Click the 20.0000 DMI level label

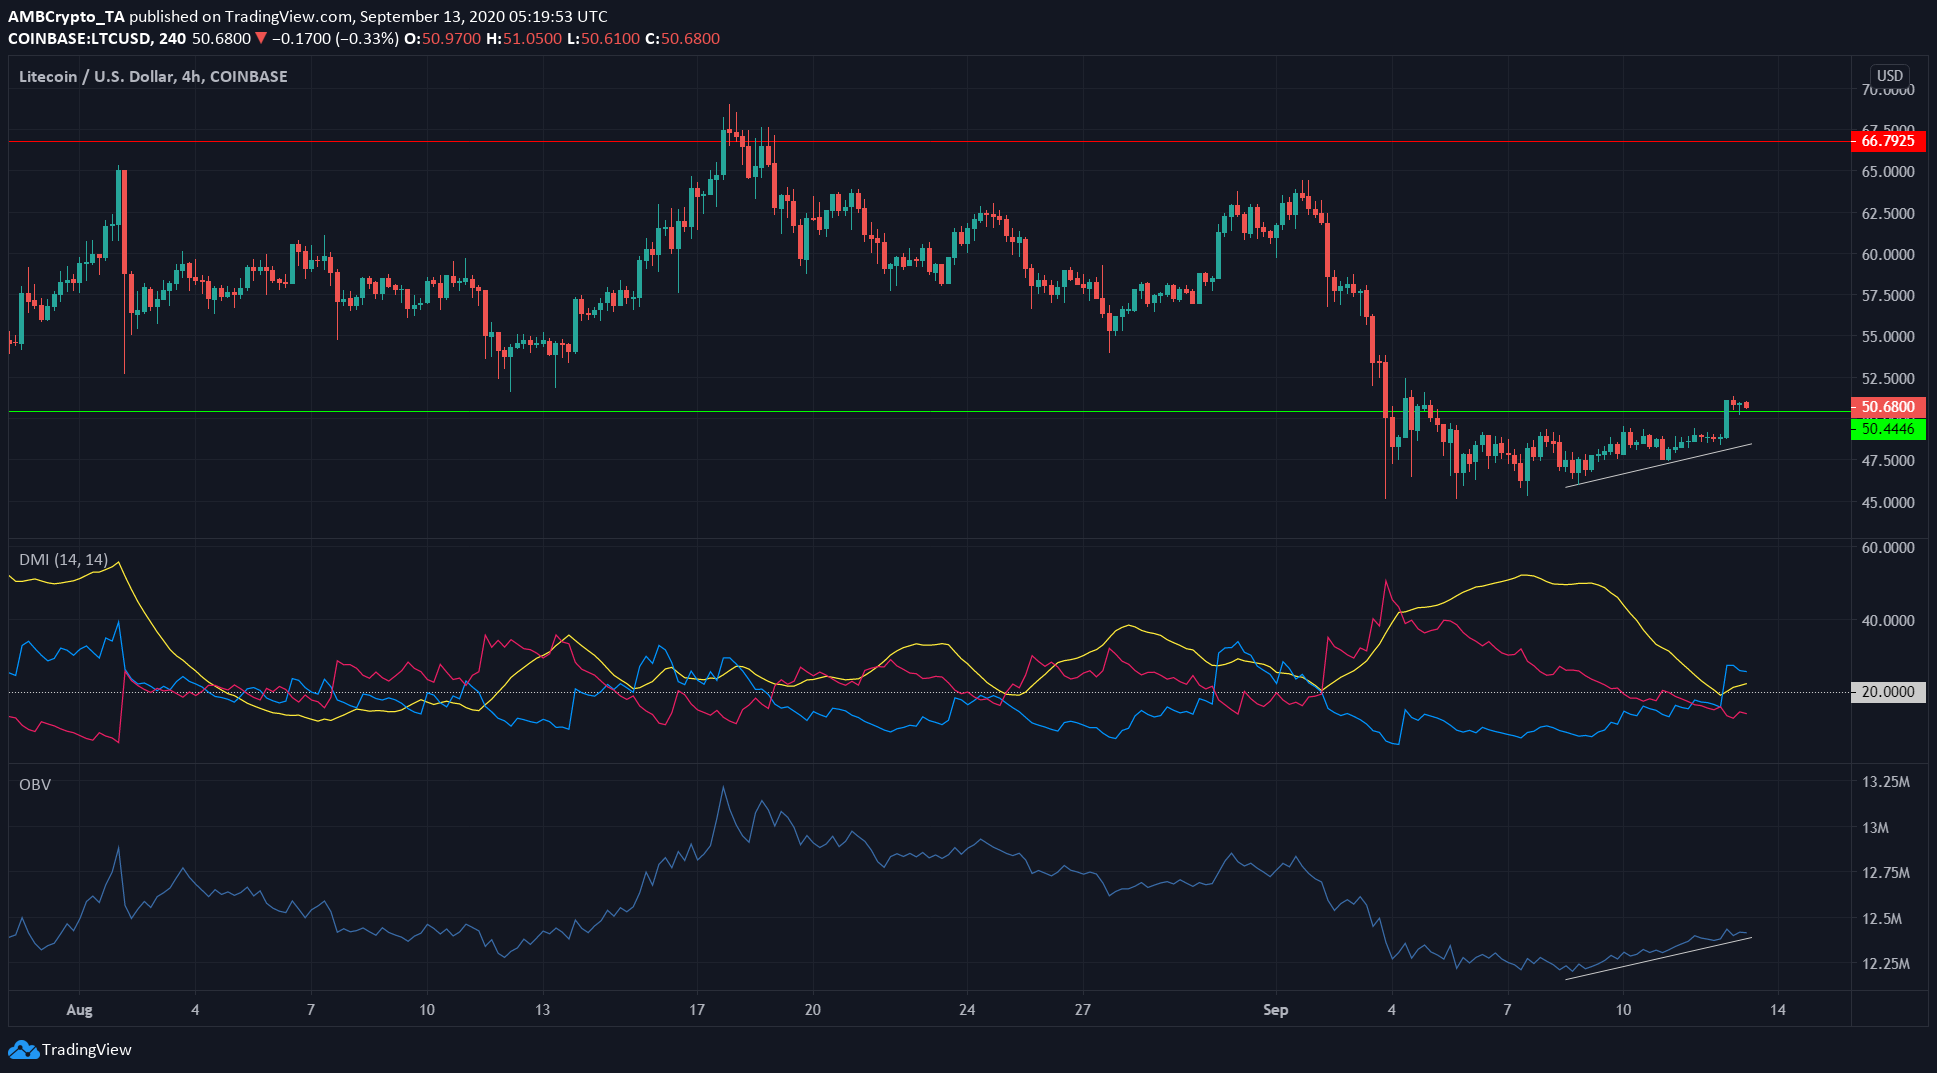(1888, 692)
